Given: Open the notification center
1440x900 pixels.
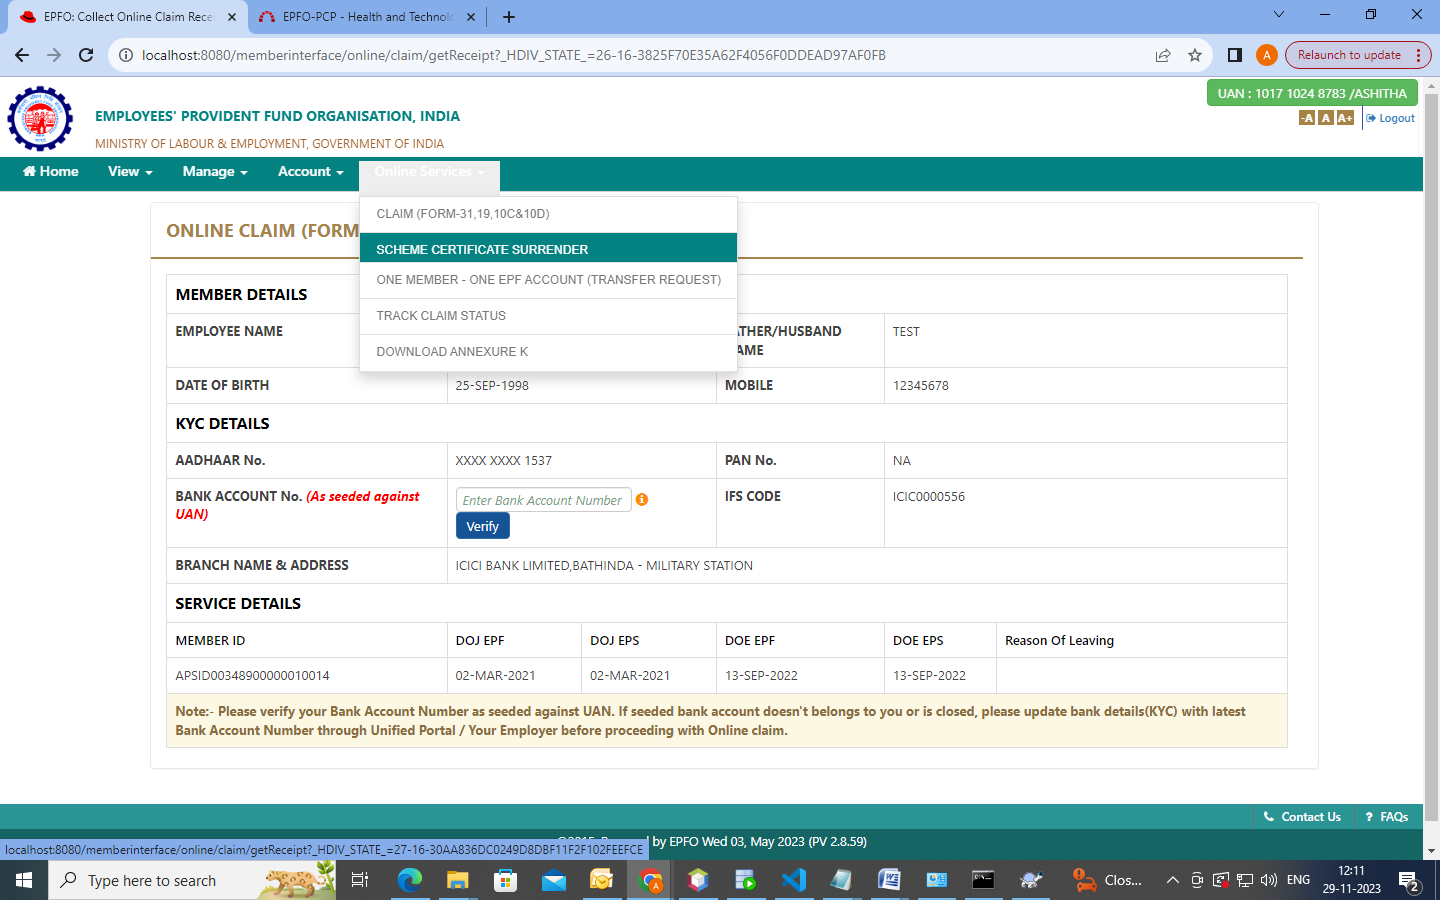Looking at the screenshot, I should (1409, 881).
